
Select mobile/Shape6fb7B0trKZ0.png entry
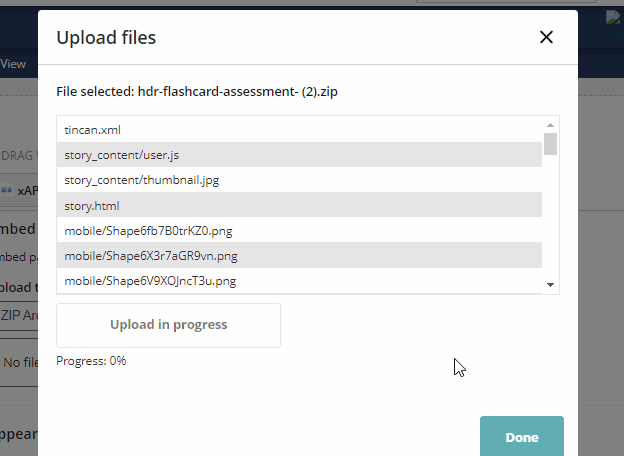[299, 230]
